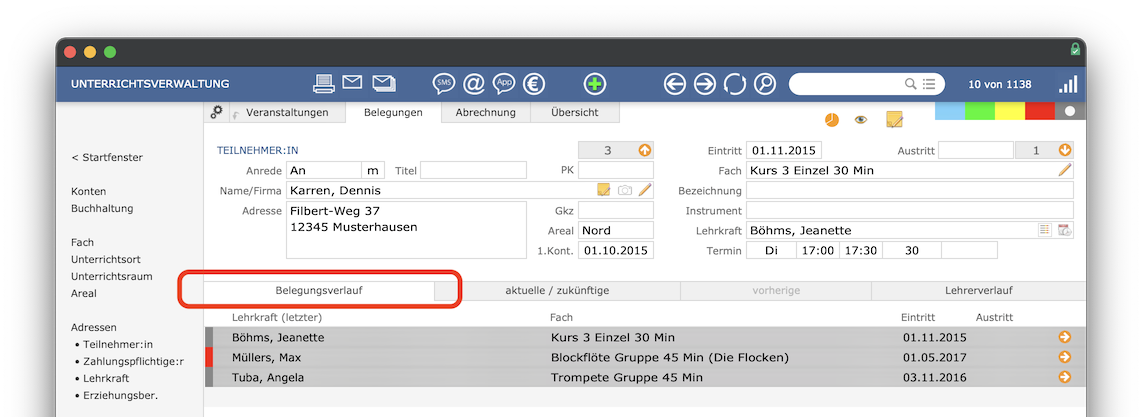
Task: Open Lehrkraft under Adressen in sidebar
Action: coord(106,378)
